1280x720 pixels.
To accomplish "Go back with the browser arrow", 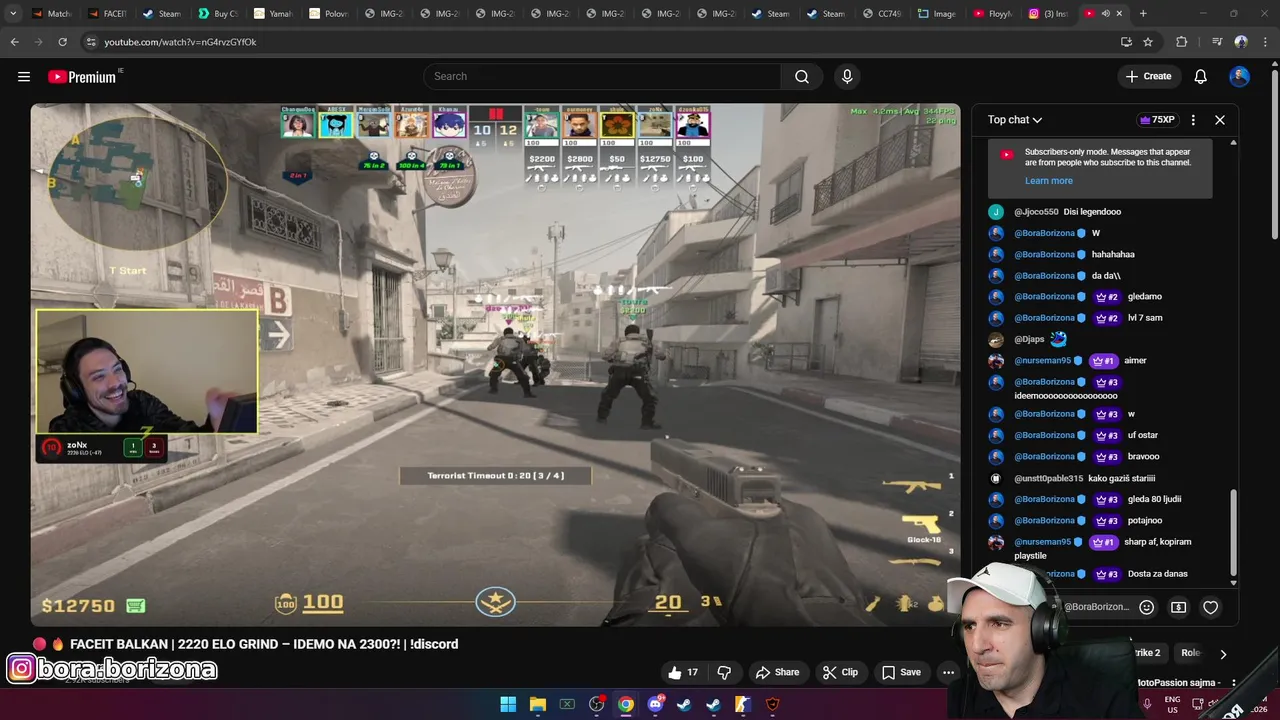I will coord(14,42).
